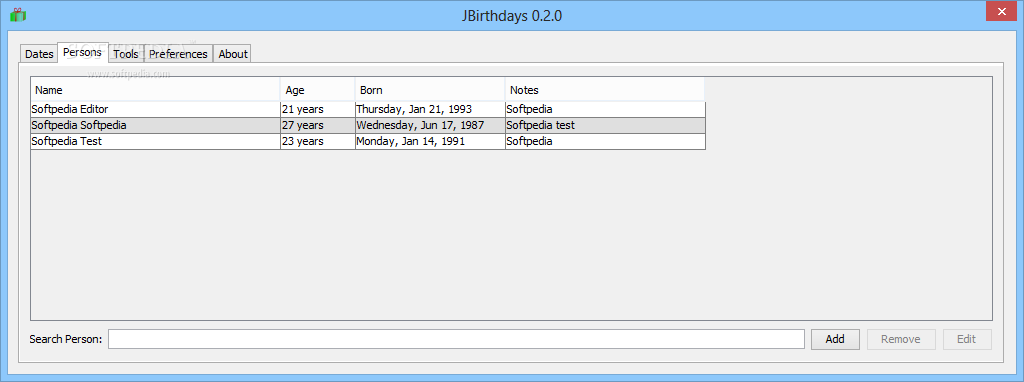Open the Tools tab
This screenshot has height=382, width=1024.
pos(125,54)
